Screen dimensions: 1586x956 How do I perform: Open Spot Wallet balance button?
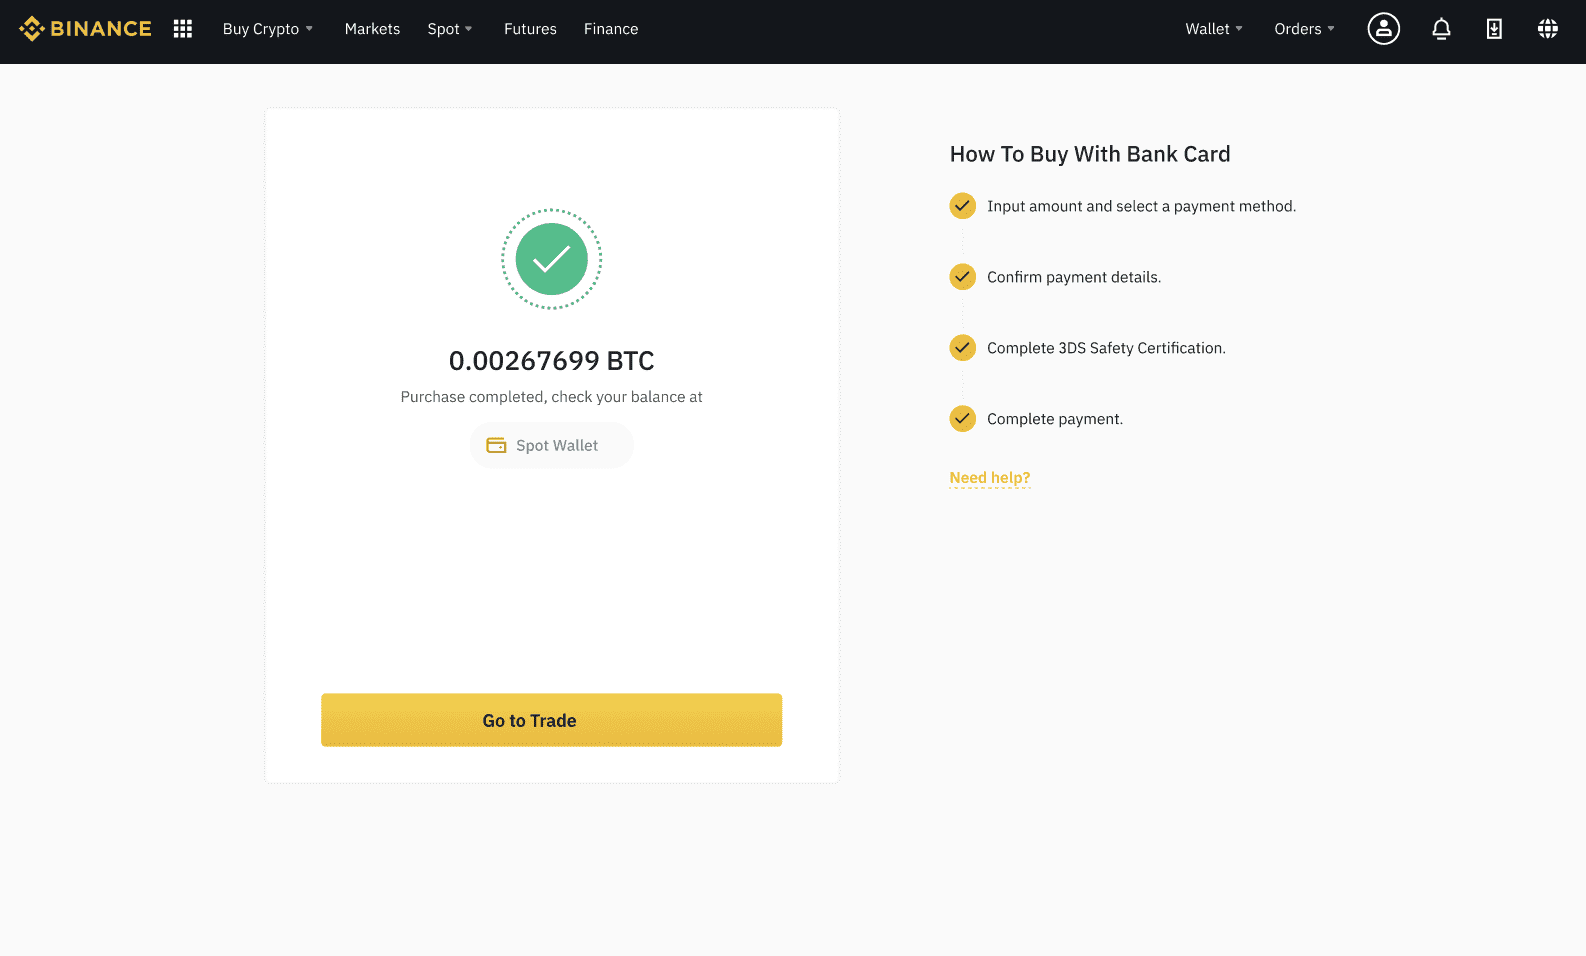pyautogui.click(x=552, y=445)
